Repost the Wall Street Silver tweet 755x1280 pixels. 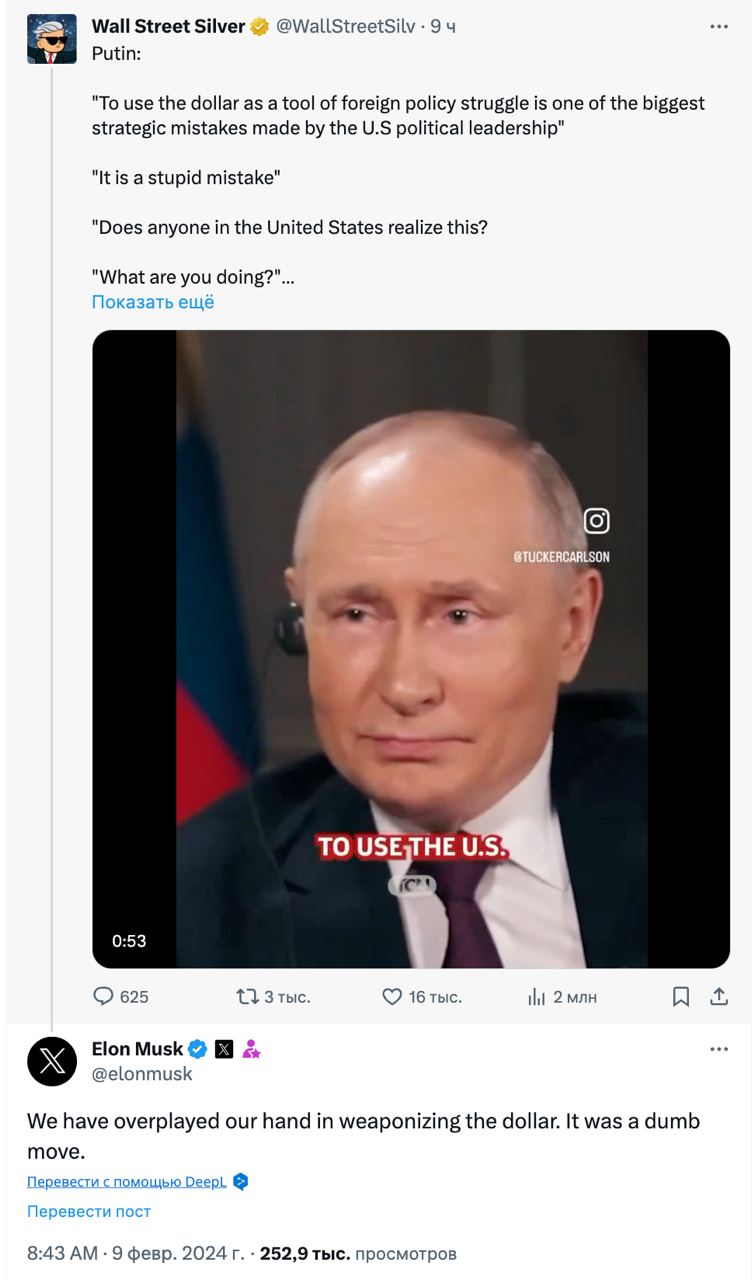[x=246, y=996]
